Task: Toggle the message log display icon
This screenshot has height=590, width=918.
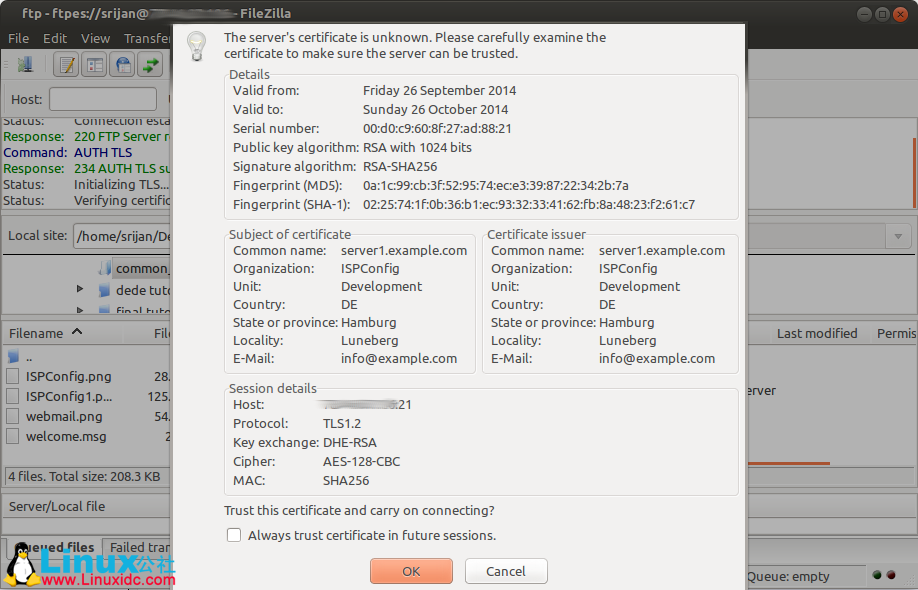Action: pos(66,64)
